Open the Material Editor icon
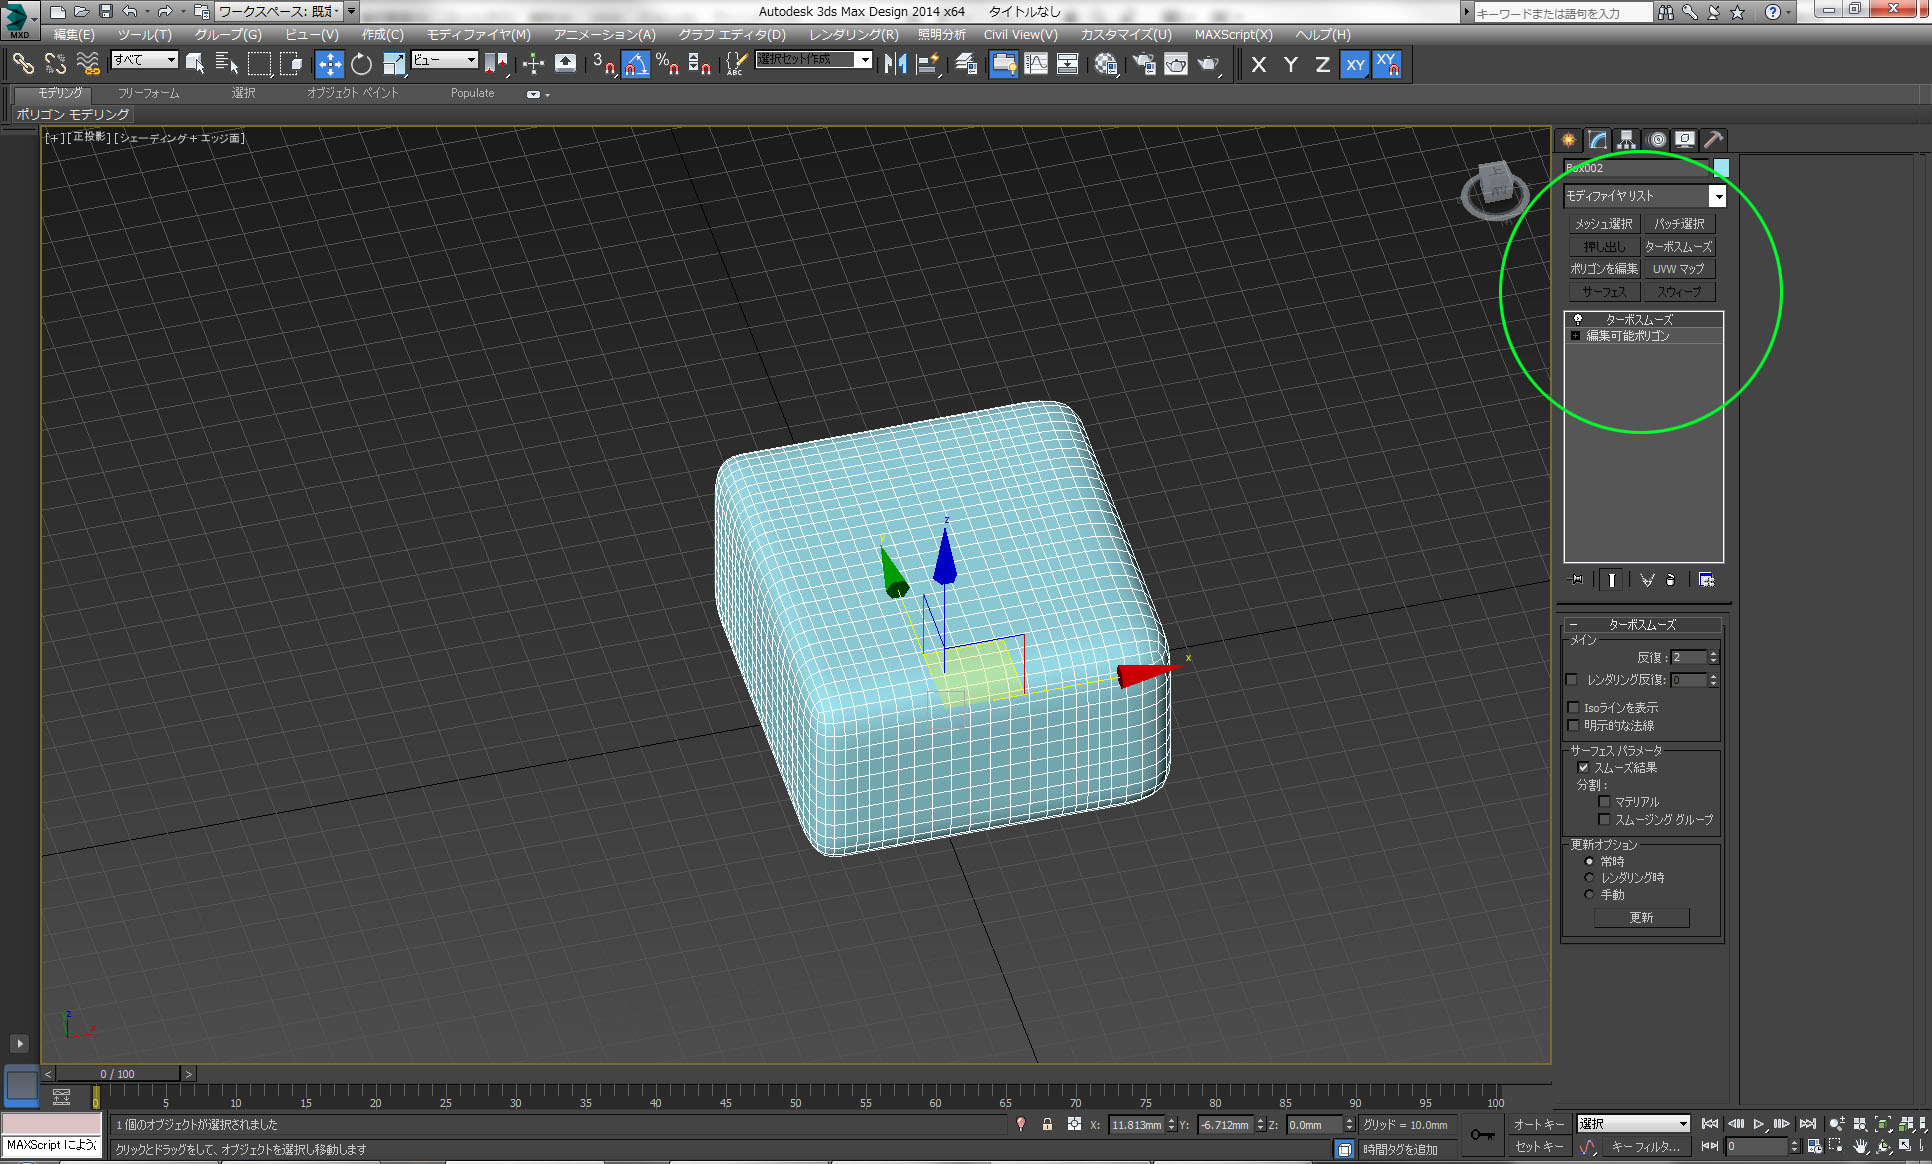Screen dimensions: 1932x1164 (x=1106, y=64)
